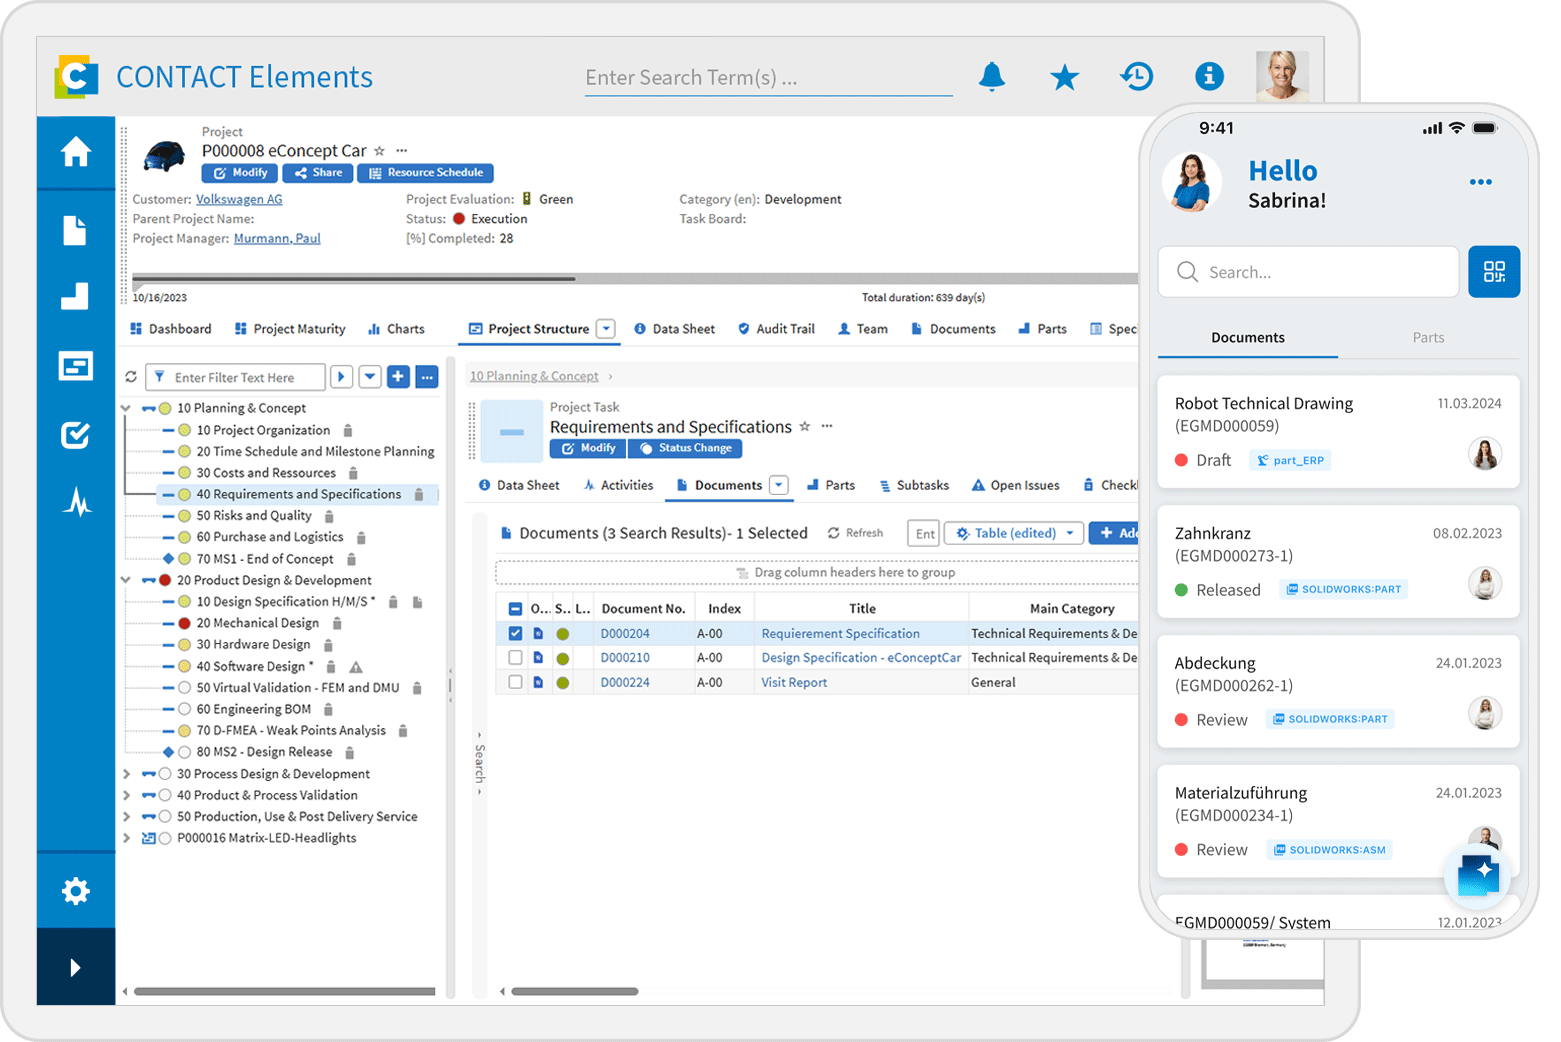Check the D000210 document row checkbox
This screenshot has height=1042, width=1561.
point(515,658)
